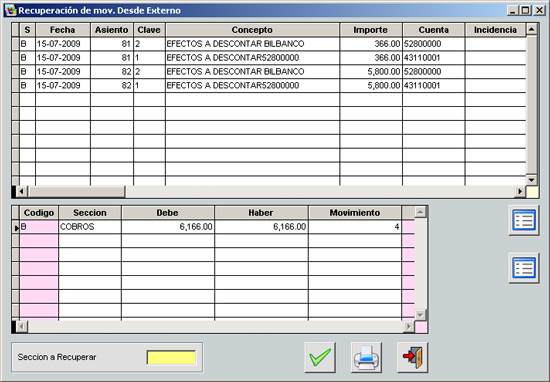The width and height of the screenshot is (550, 382).
Task: Click the exit door icon button
Action: pyautogui.click(x=412, y=357)
